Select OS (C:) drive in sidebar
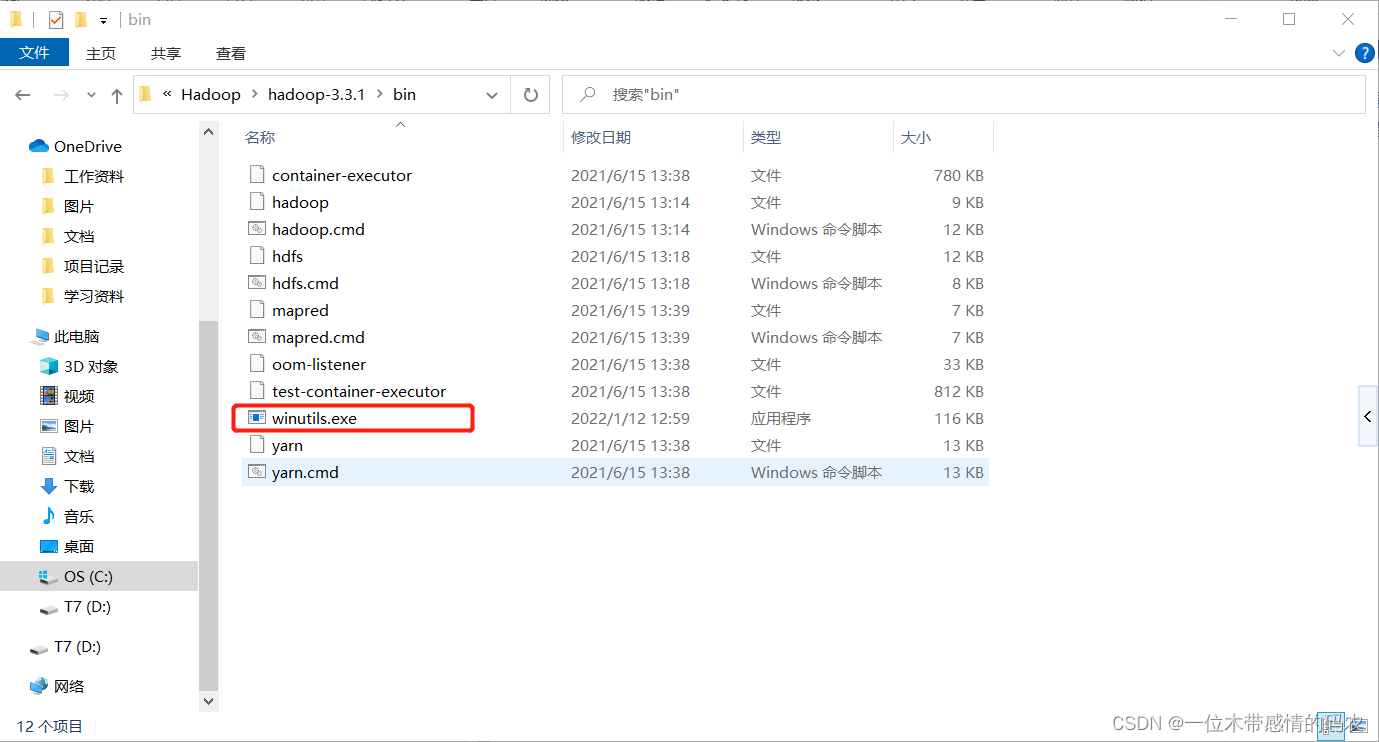 [88, 576]
